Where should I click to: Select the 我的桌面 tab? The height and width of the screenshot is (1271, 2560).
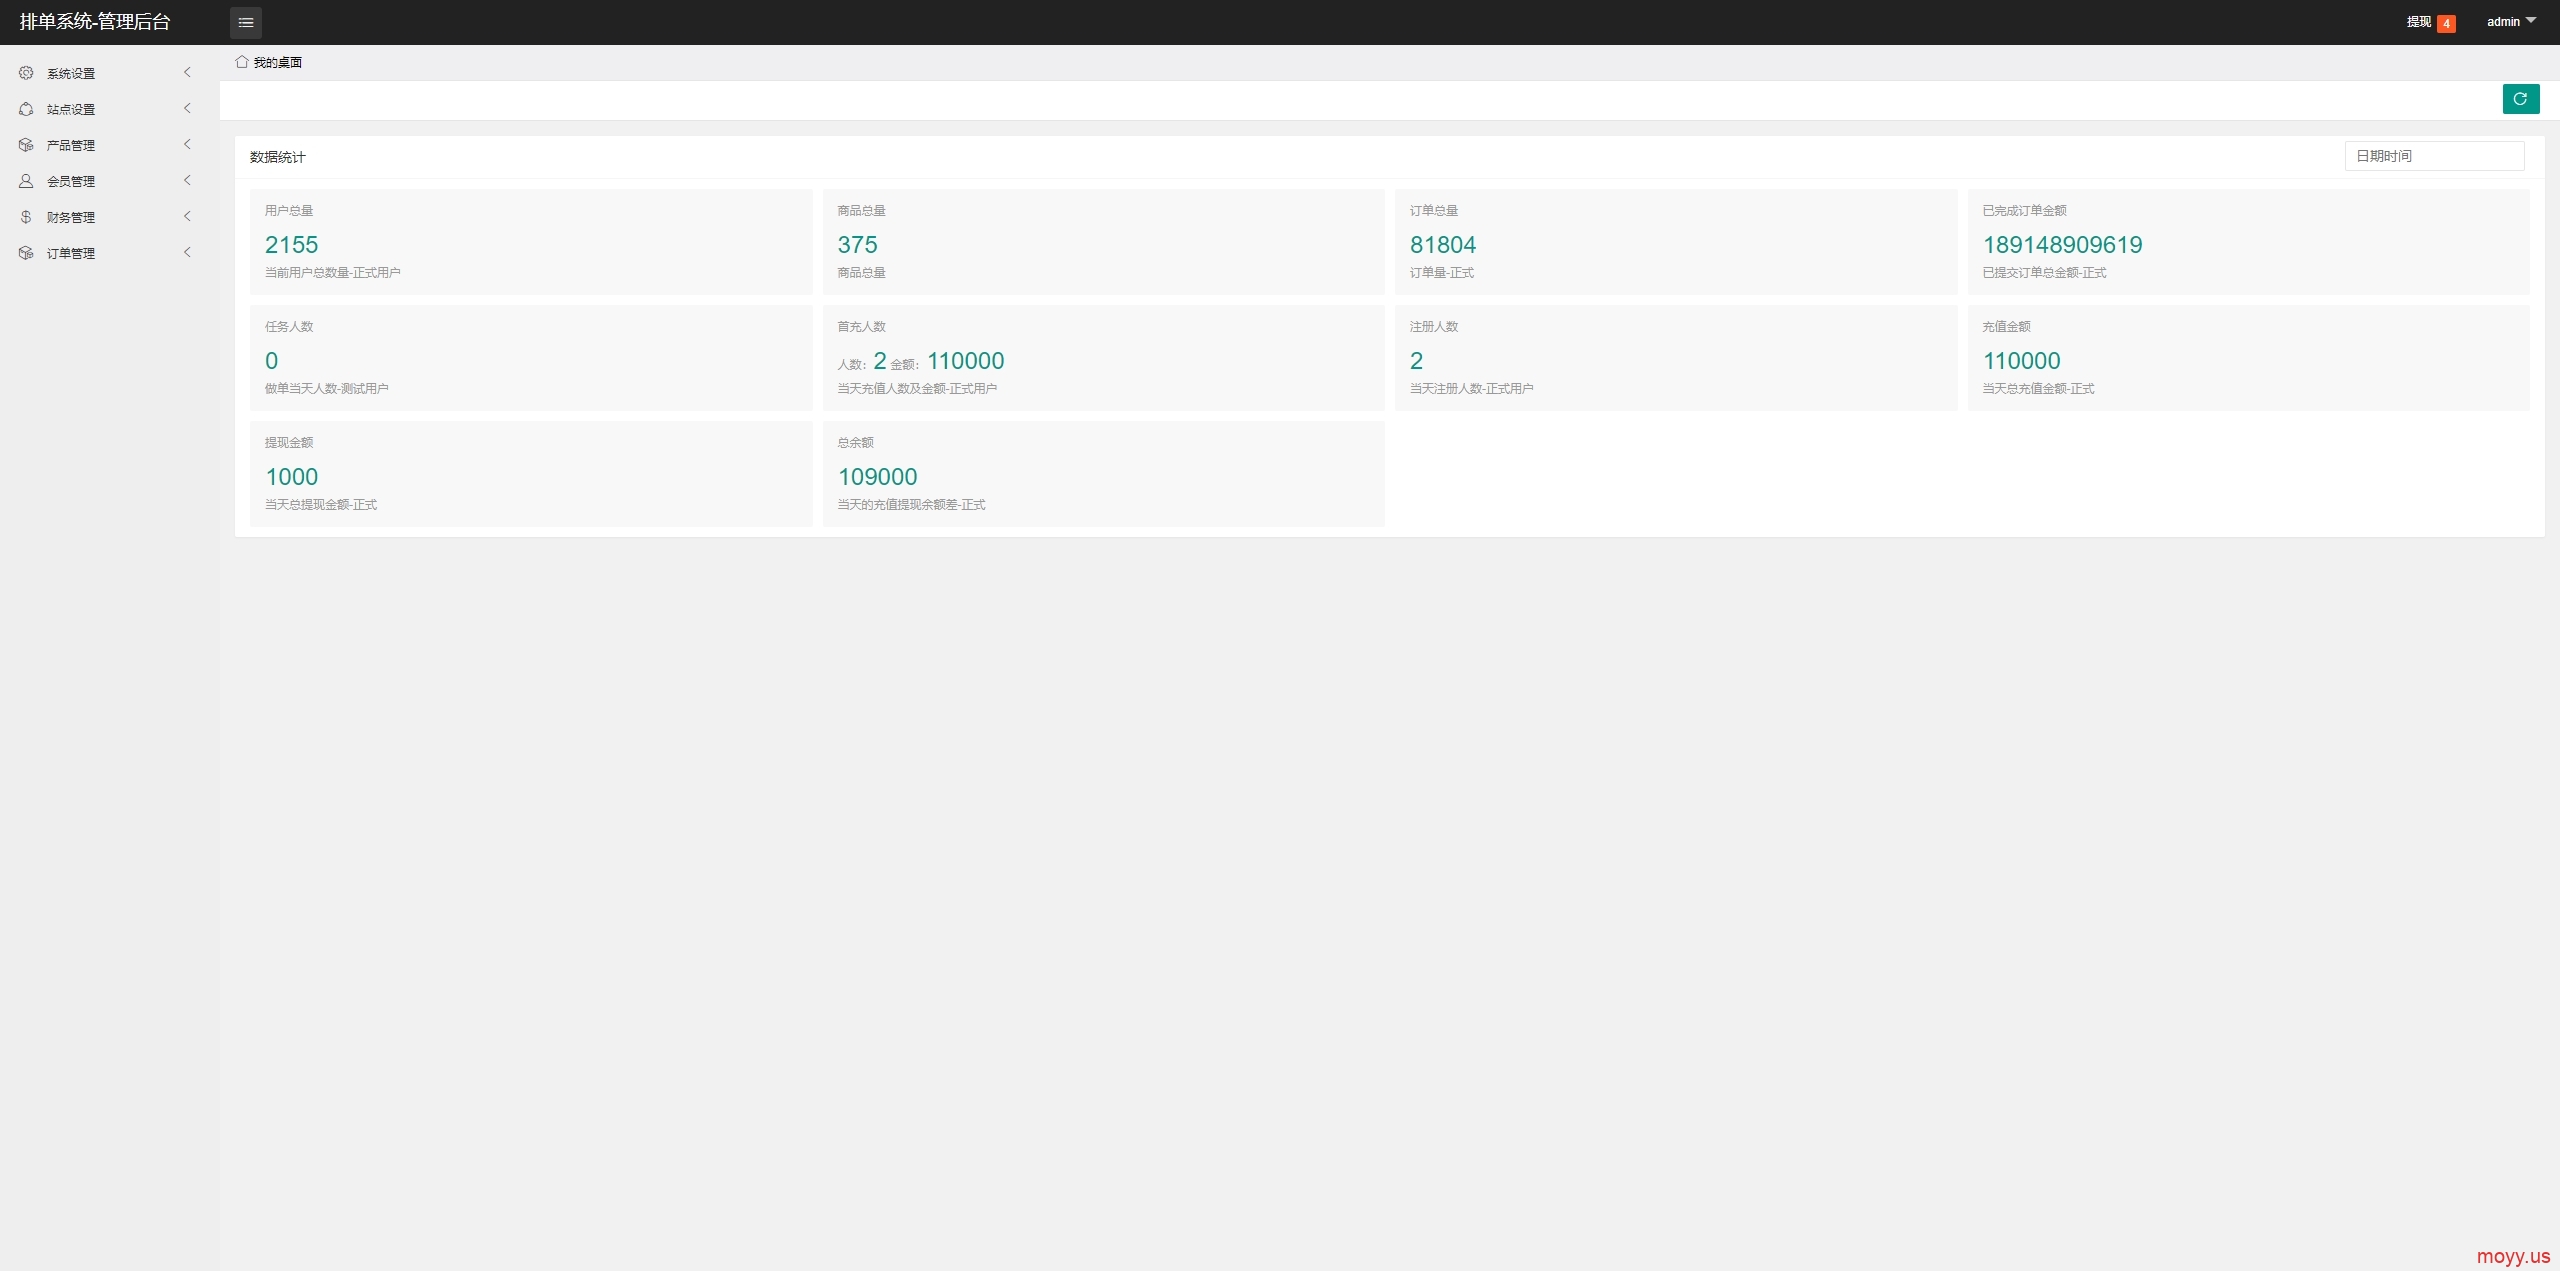(x=268, y=62)
